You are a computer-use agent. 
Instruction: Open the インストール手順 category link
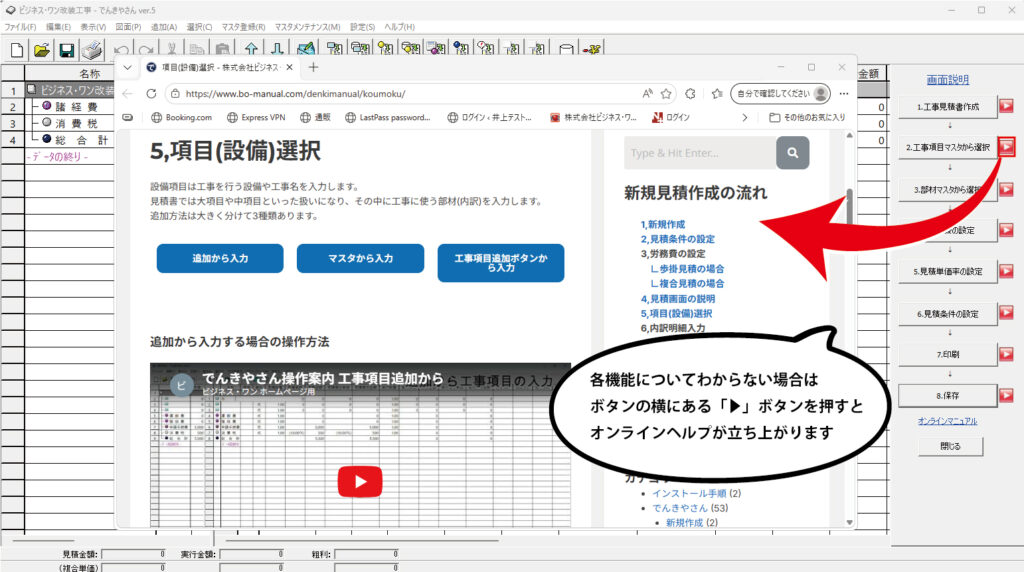[x=689, y=493]
